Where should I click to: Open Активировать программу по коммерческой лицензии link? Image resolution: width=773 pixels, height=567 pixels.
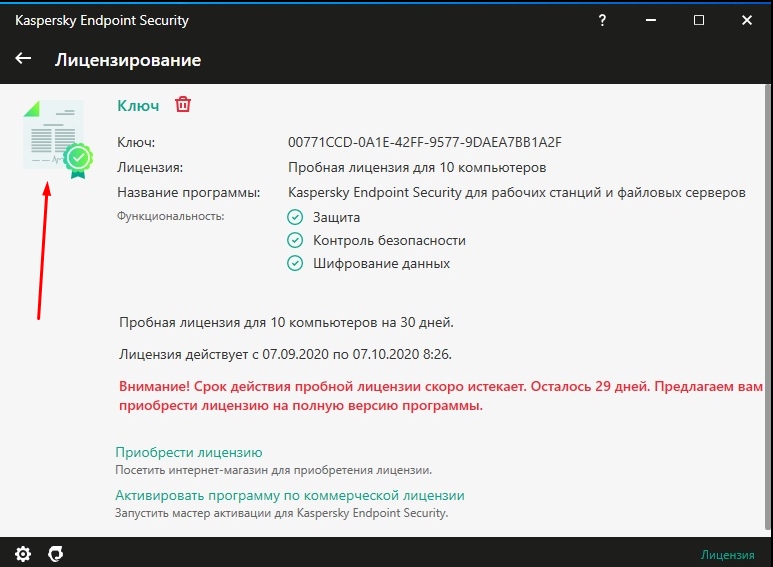tap(290, 495)
